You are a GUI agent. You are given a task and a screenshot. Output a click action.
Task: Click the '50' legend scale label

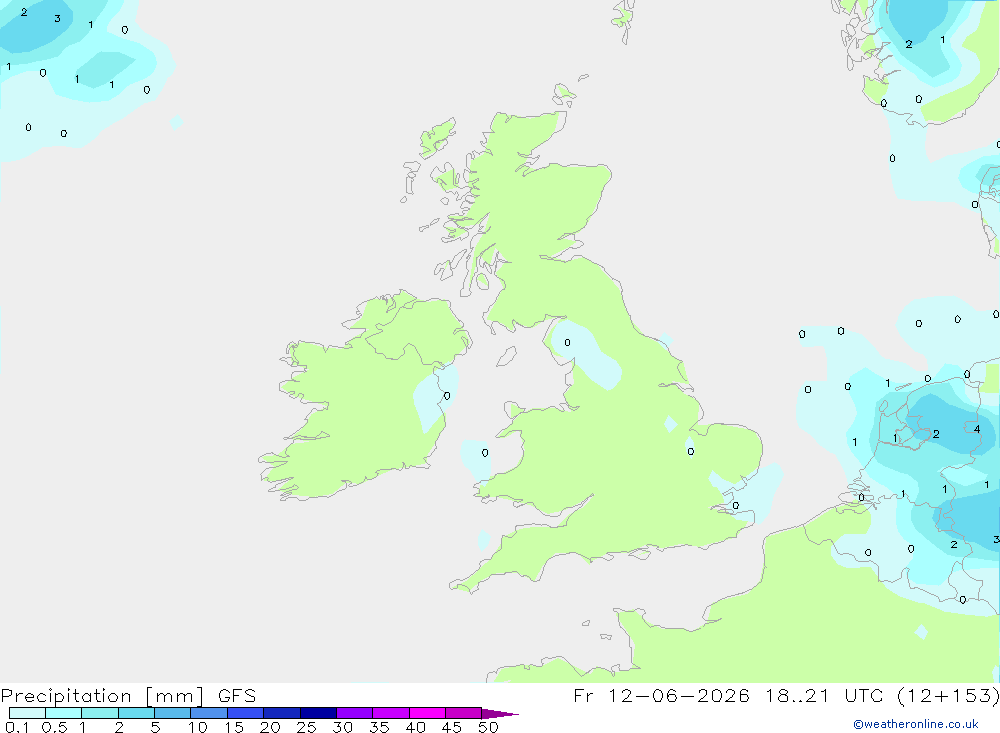[x=488, y=727]
